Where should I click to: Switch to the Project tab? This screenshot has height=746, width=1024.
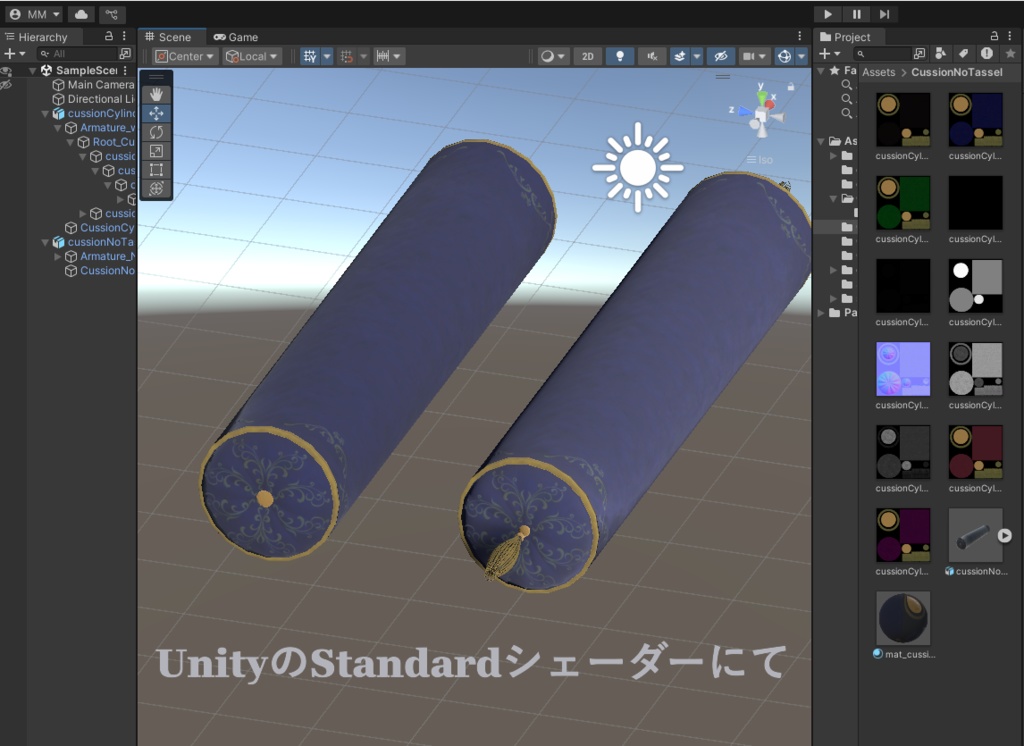click(851, 36)
